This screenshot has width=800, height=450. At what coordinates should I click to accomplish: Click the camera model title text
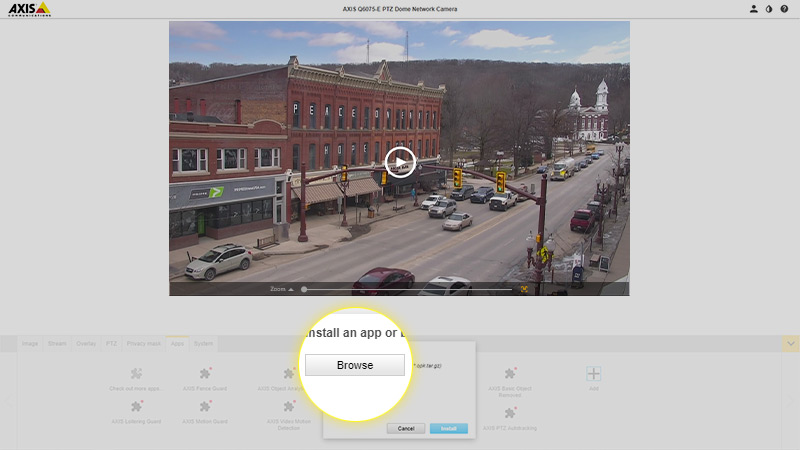click(399, 9)
